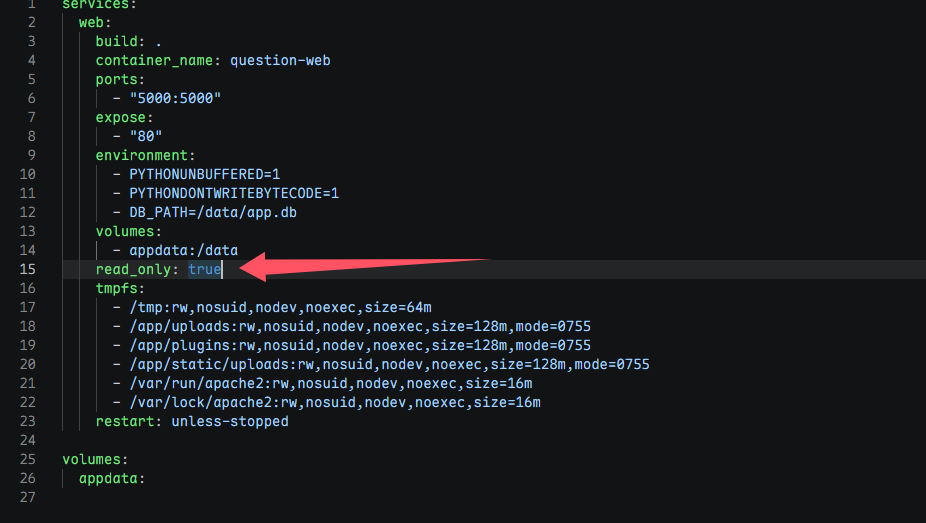The height and width of the screenshot is (523, 926).
Task: Click the 'question-web' value
Action: [280, 60]
